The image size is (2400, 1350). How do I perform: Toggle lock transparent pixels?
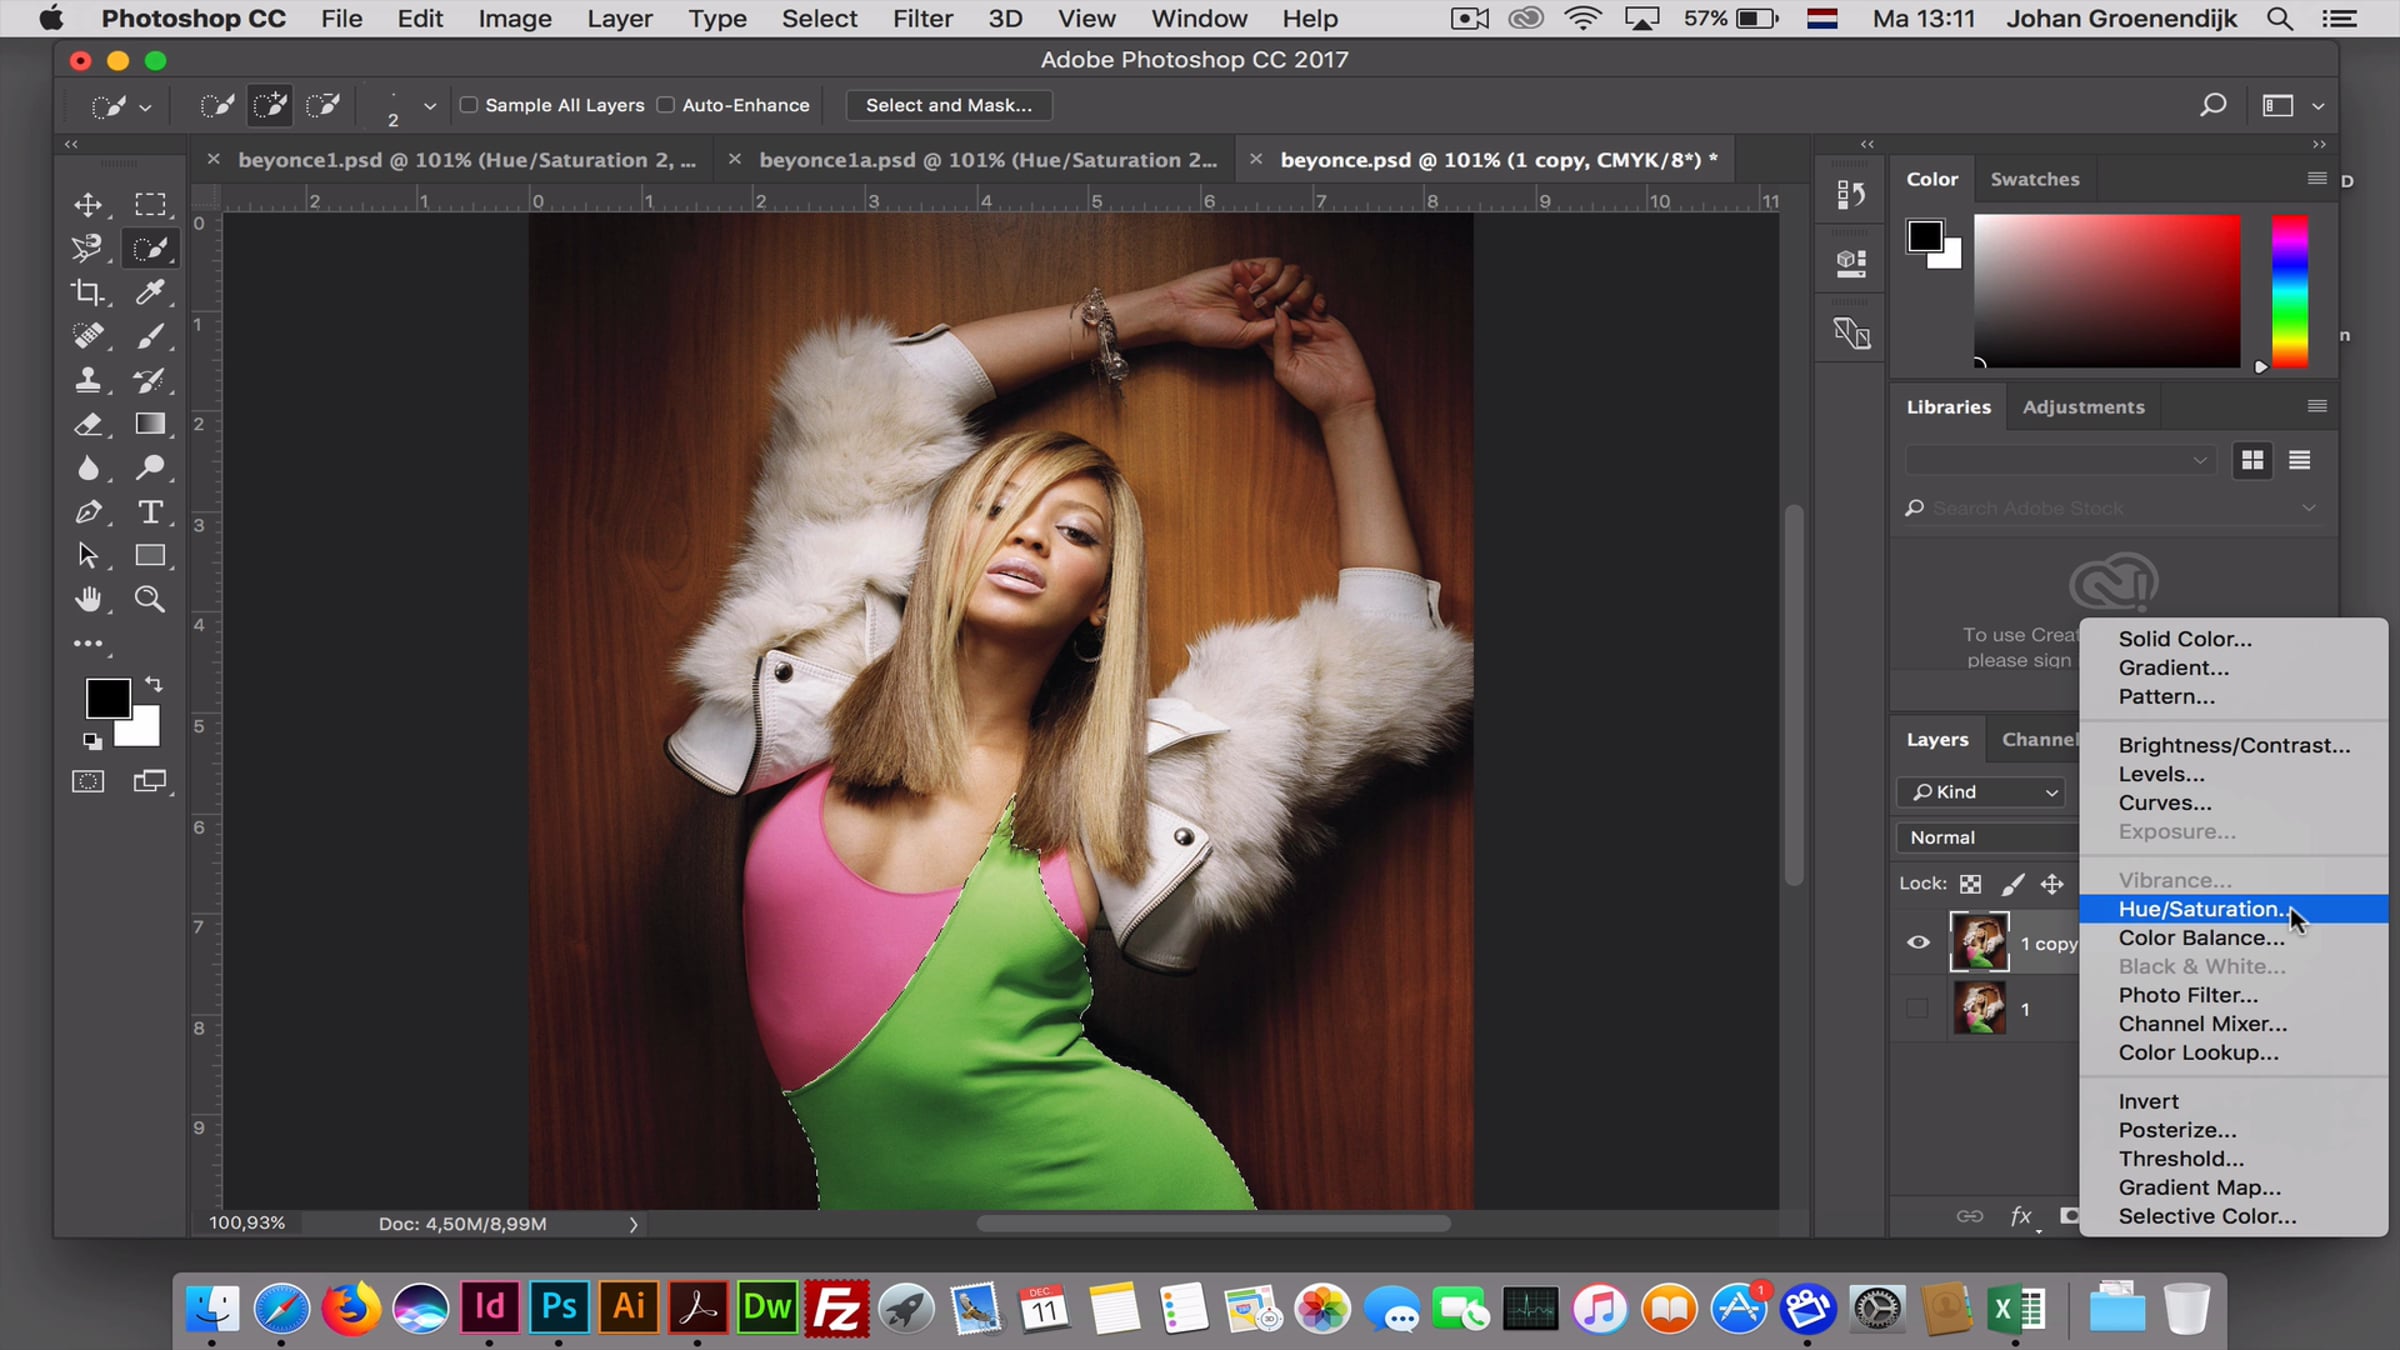[x=1970, y=884]
